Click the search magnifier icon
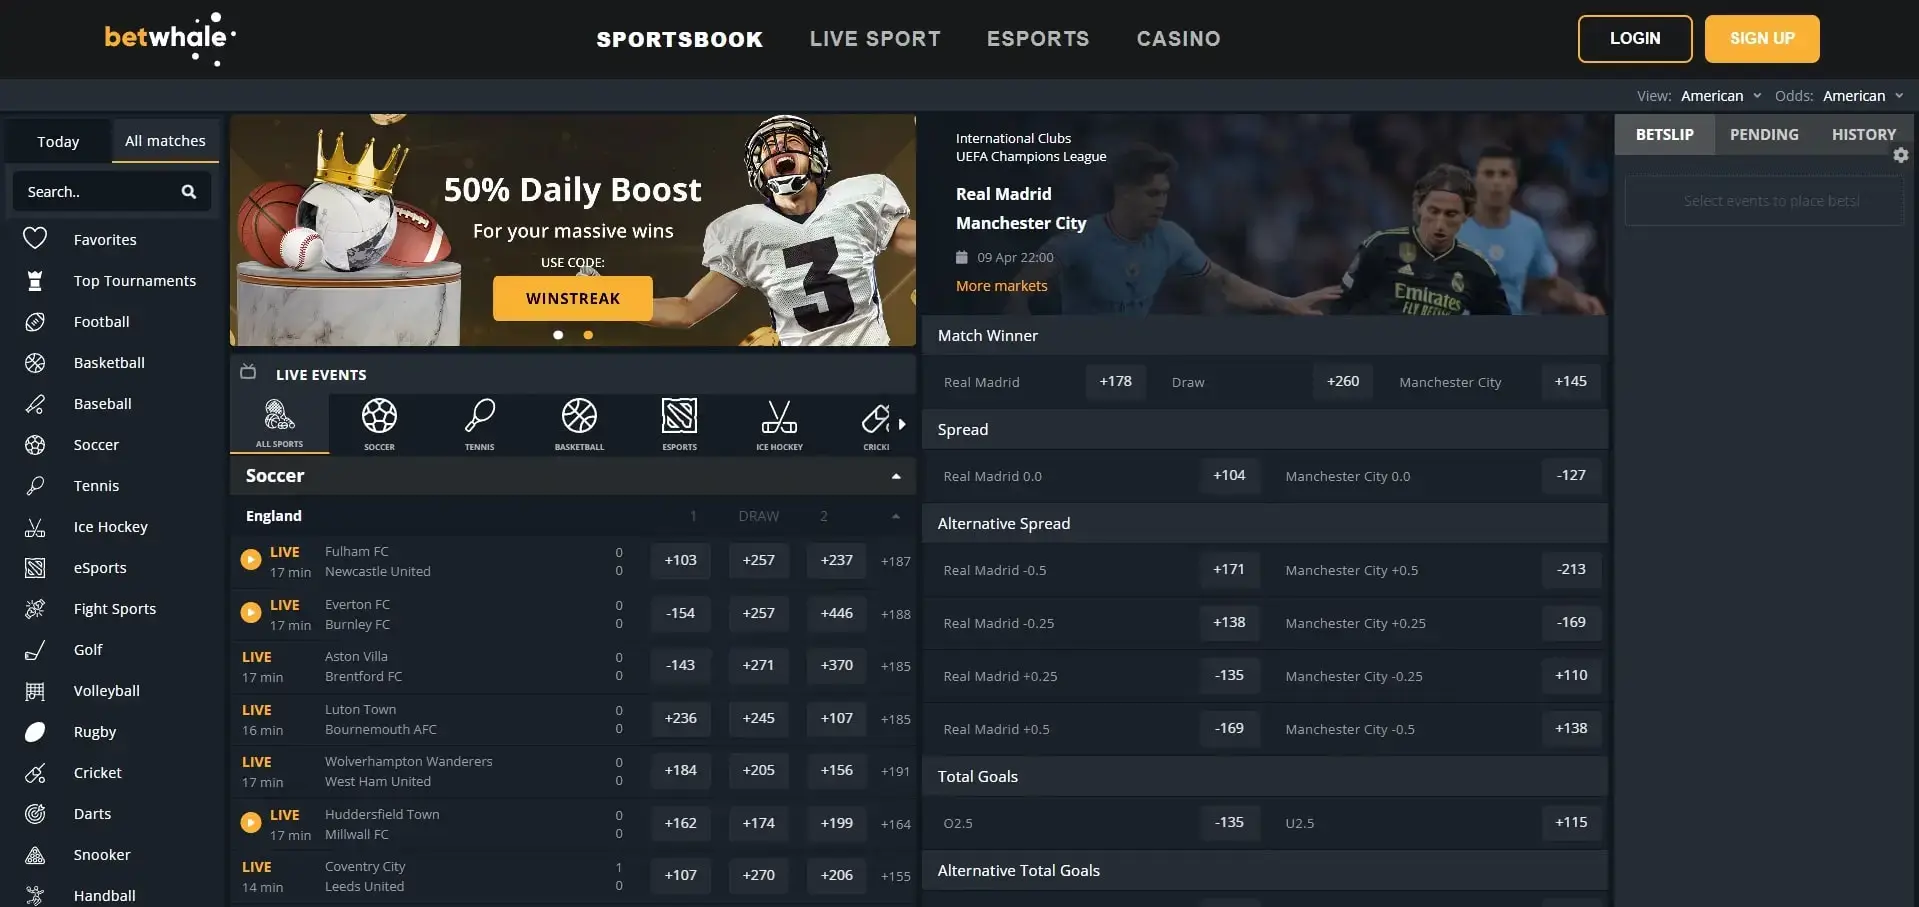This screenshot has width=1919, height=907. pos(188,192)
